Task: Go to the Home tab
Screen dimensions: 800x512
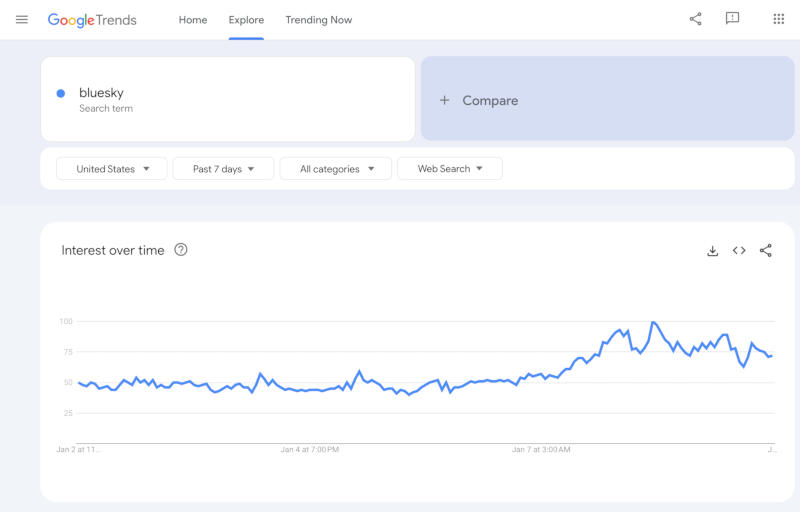Action: 193,20
